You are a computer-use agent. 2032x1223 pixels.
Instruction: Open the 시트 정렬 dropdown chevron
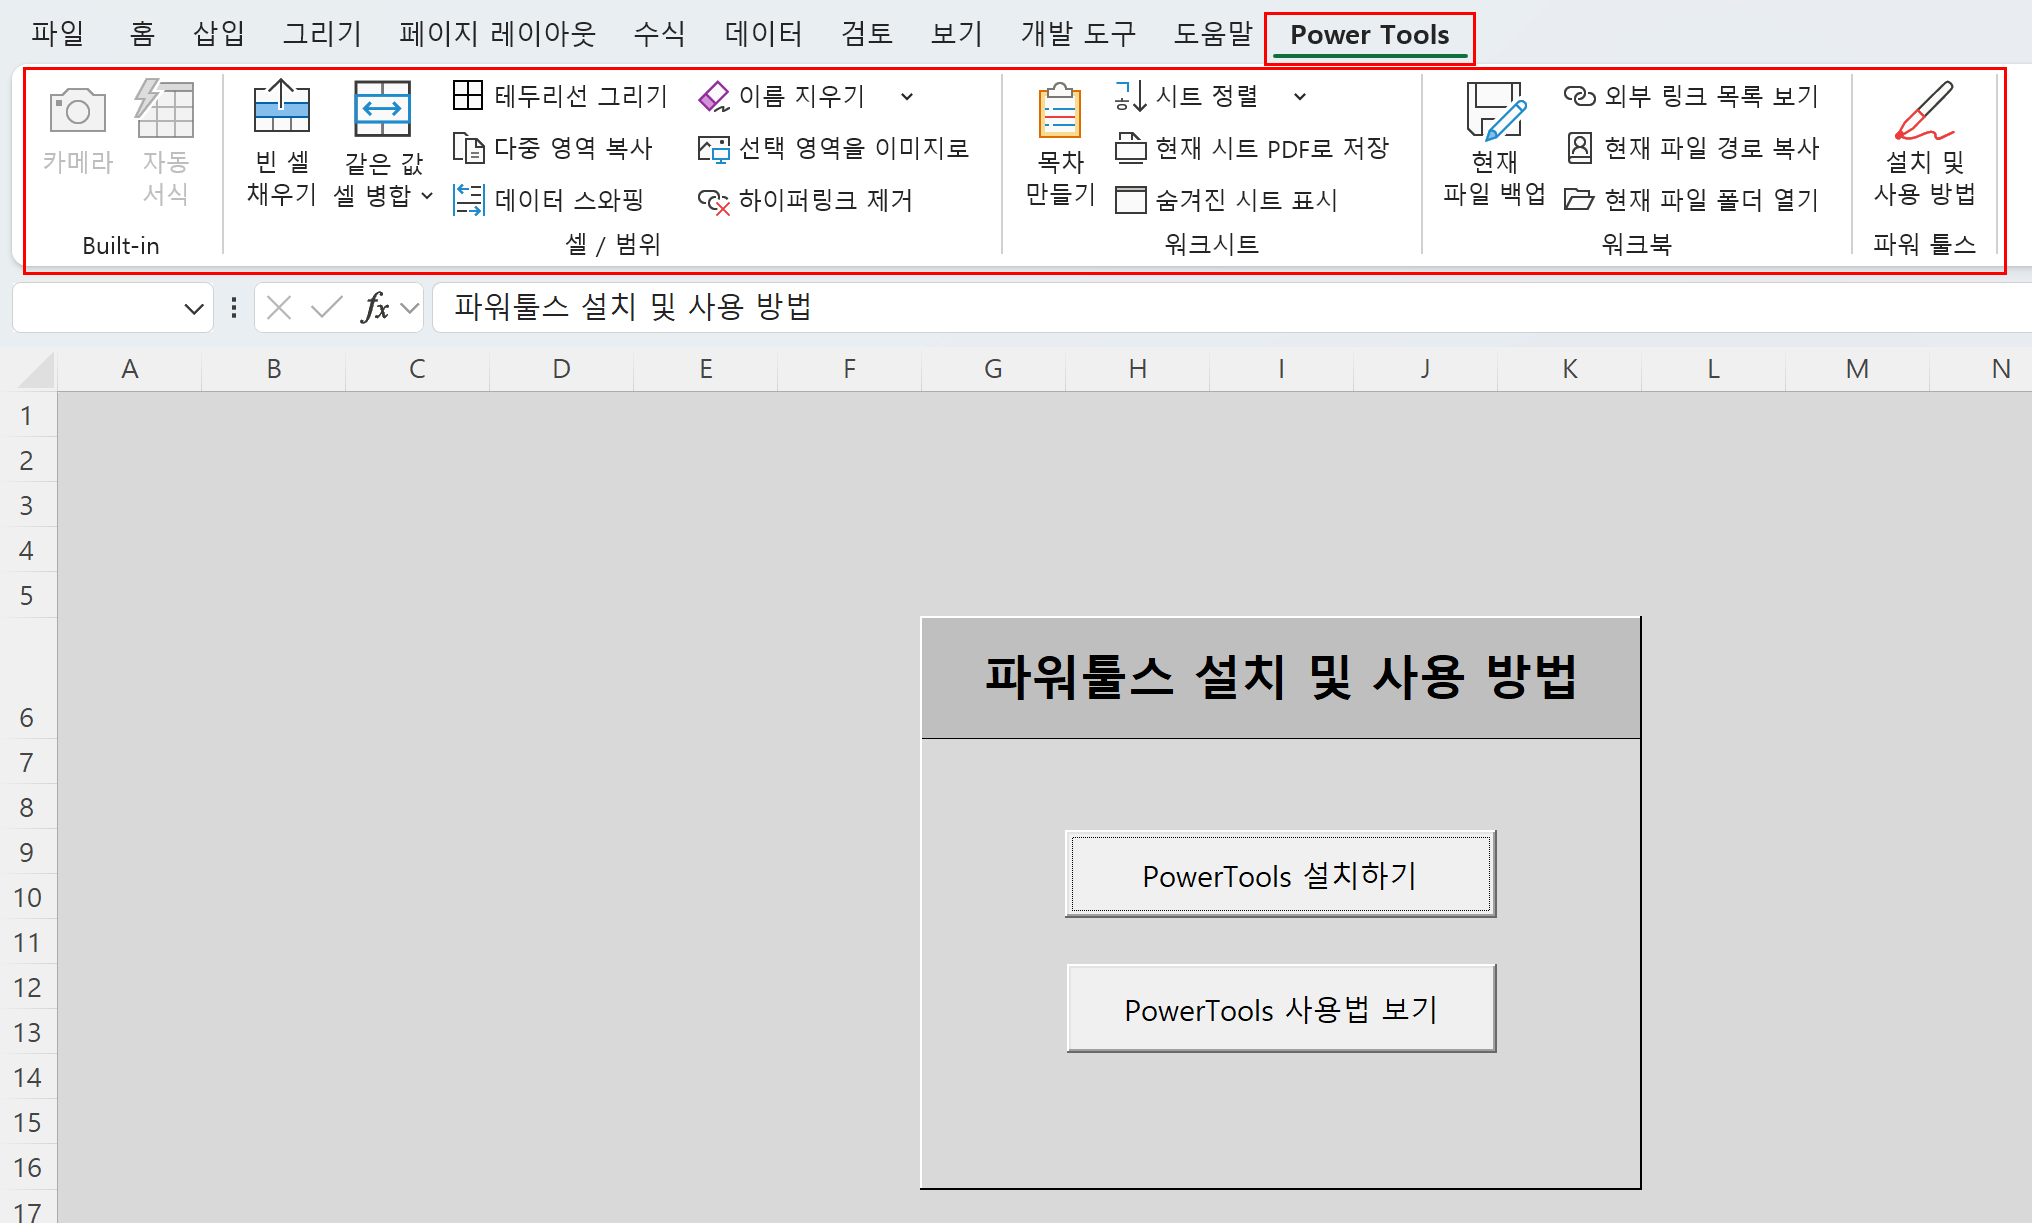1300,97
